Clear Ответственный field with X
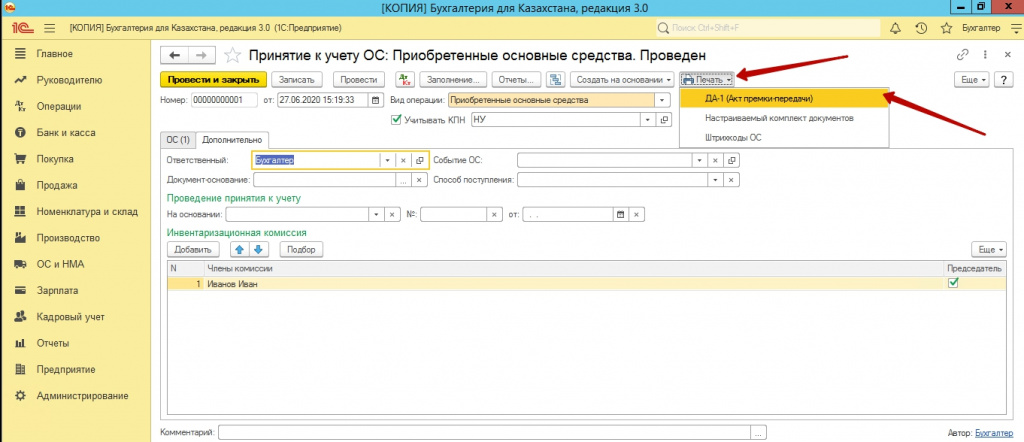The height and width of the screenshot is (442, 1024). 403,161
